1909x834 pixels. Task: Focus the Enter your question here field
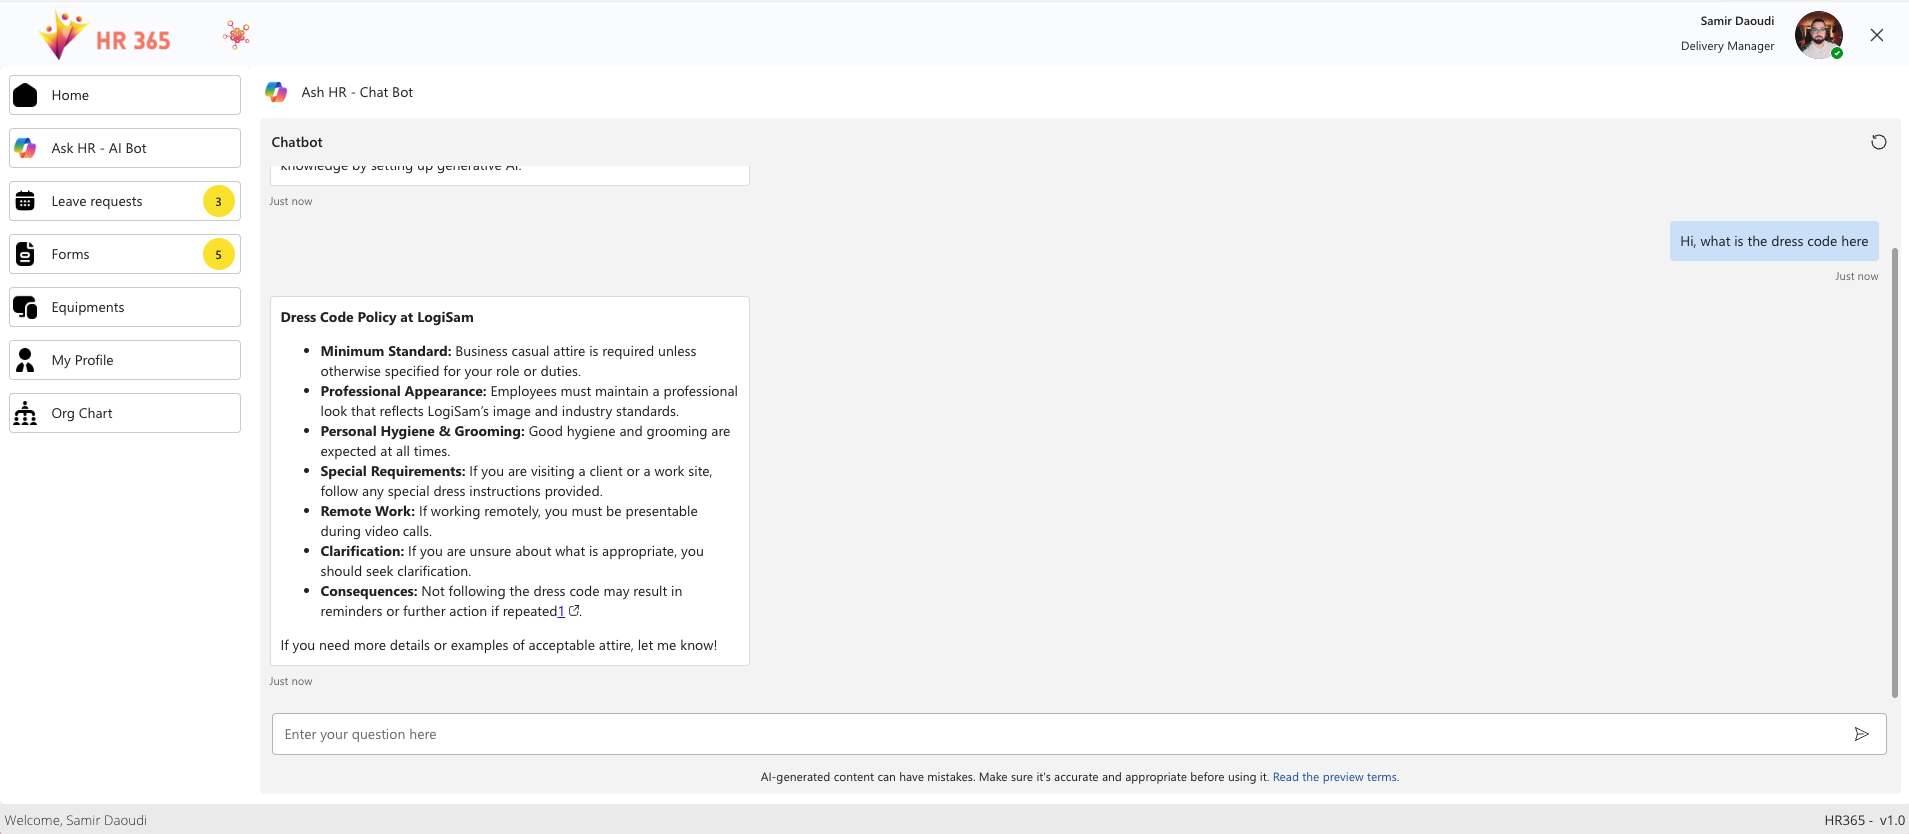(1060, 734)
